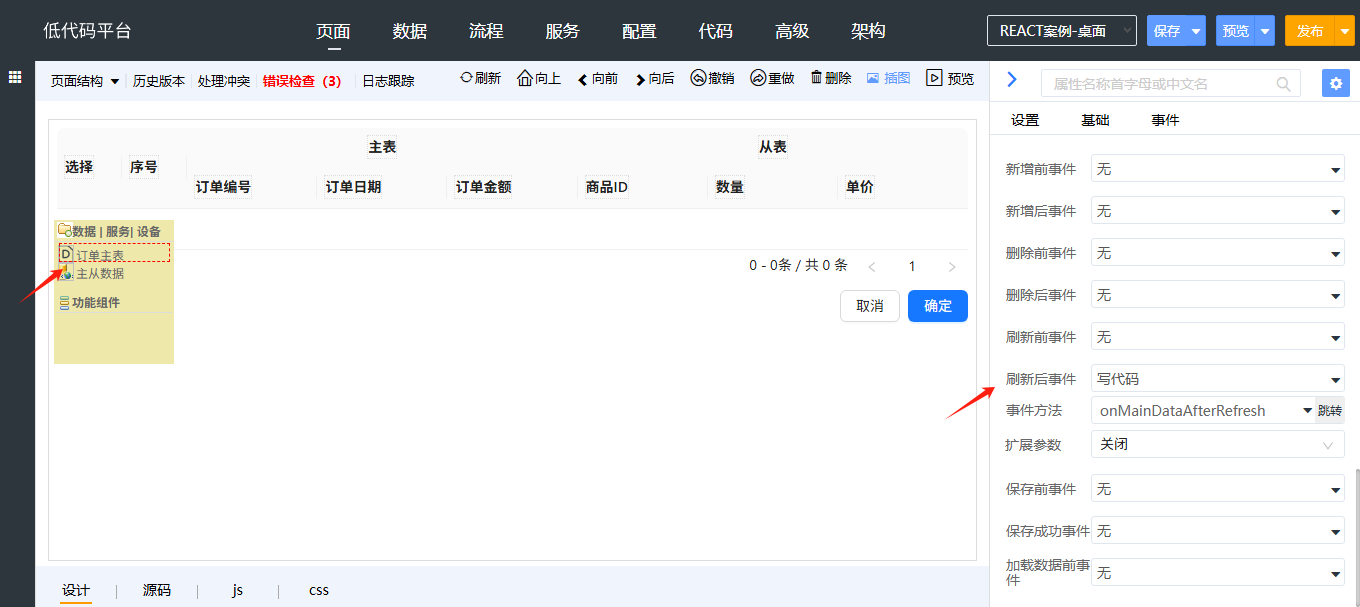Open 历史版本 history versions
The height and width of the screenshot is (607, 1360).
pyautogui.click(x=159, y=81)
